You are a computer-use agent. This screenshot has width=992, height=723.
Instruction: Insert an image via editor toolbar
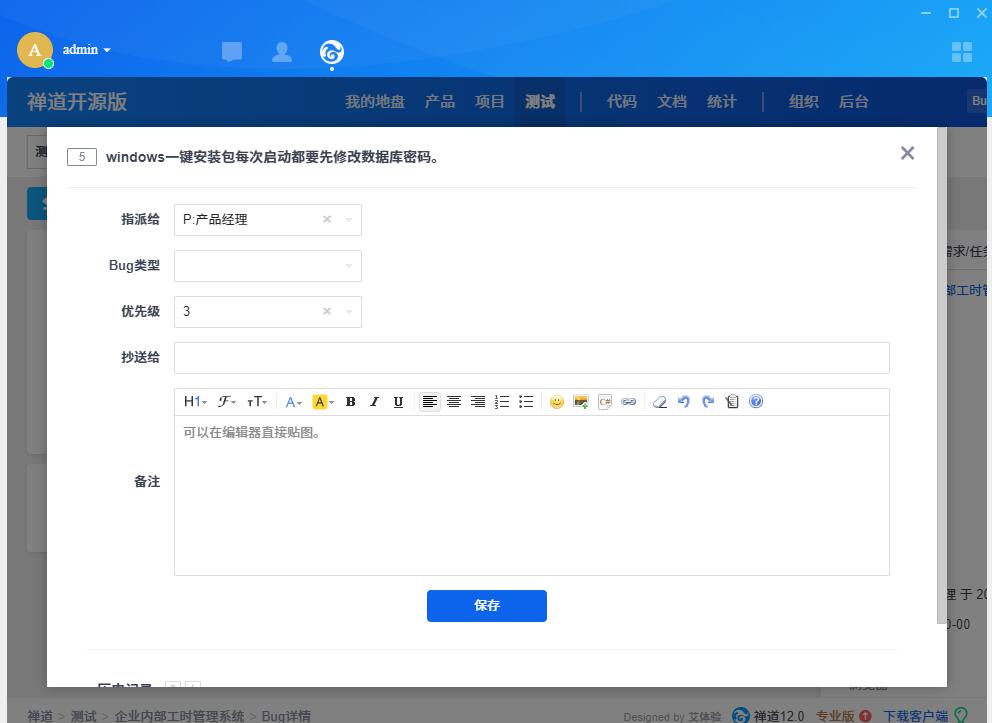580,402
